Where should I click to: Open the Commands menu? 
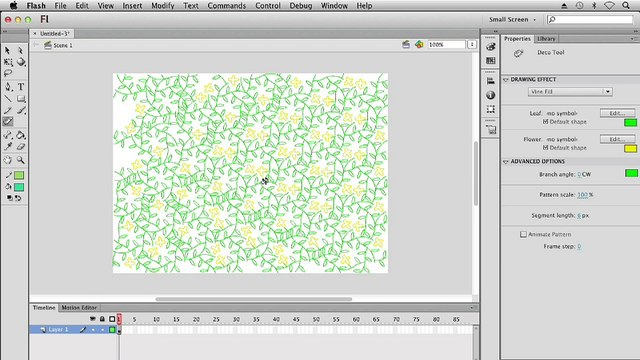227,6
